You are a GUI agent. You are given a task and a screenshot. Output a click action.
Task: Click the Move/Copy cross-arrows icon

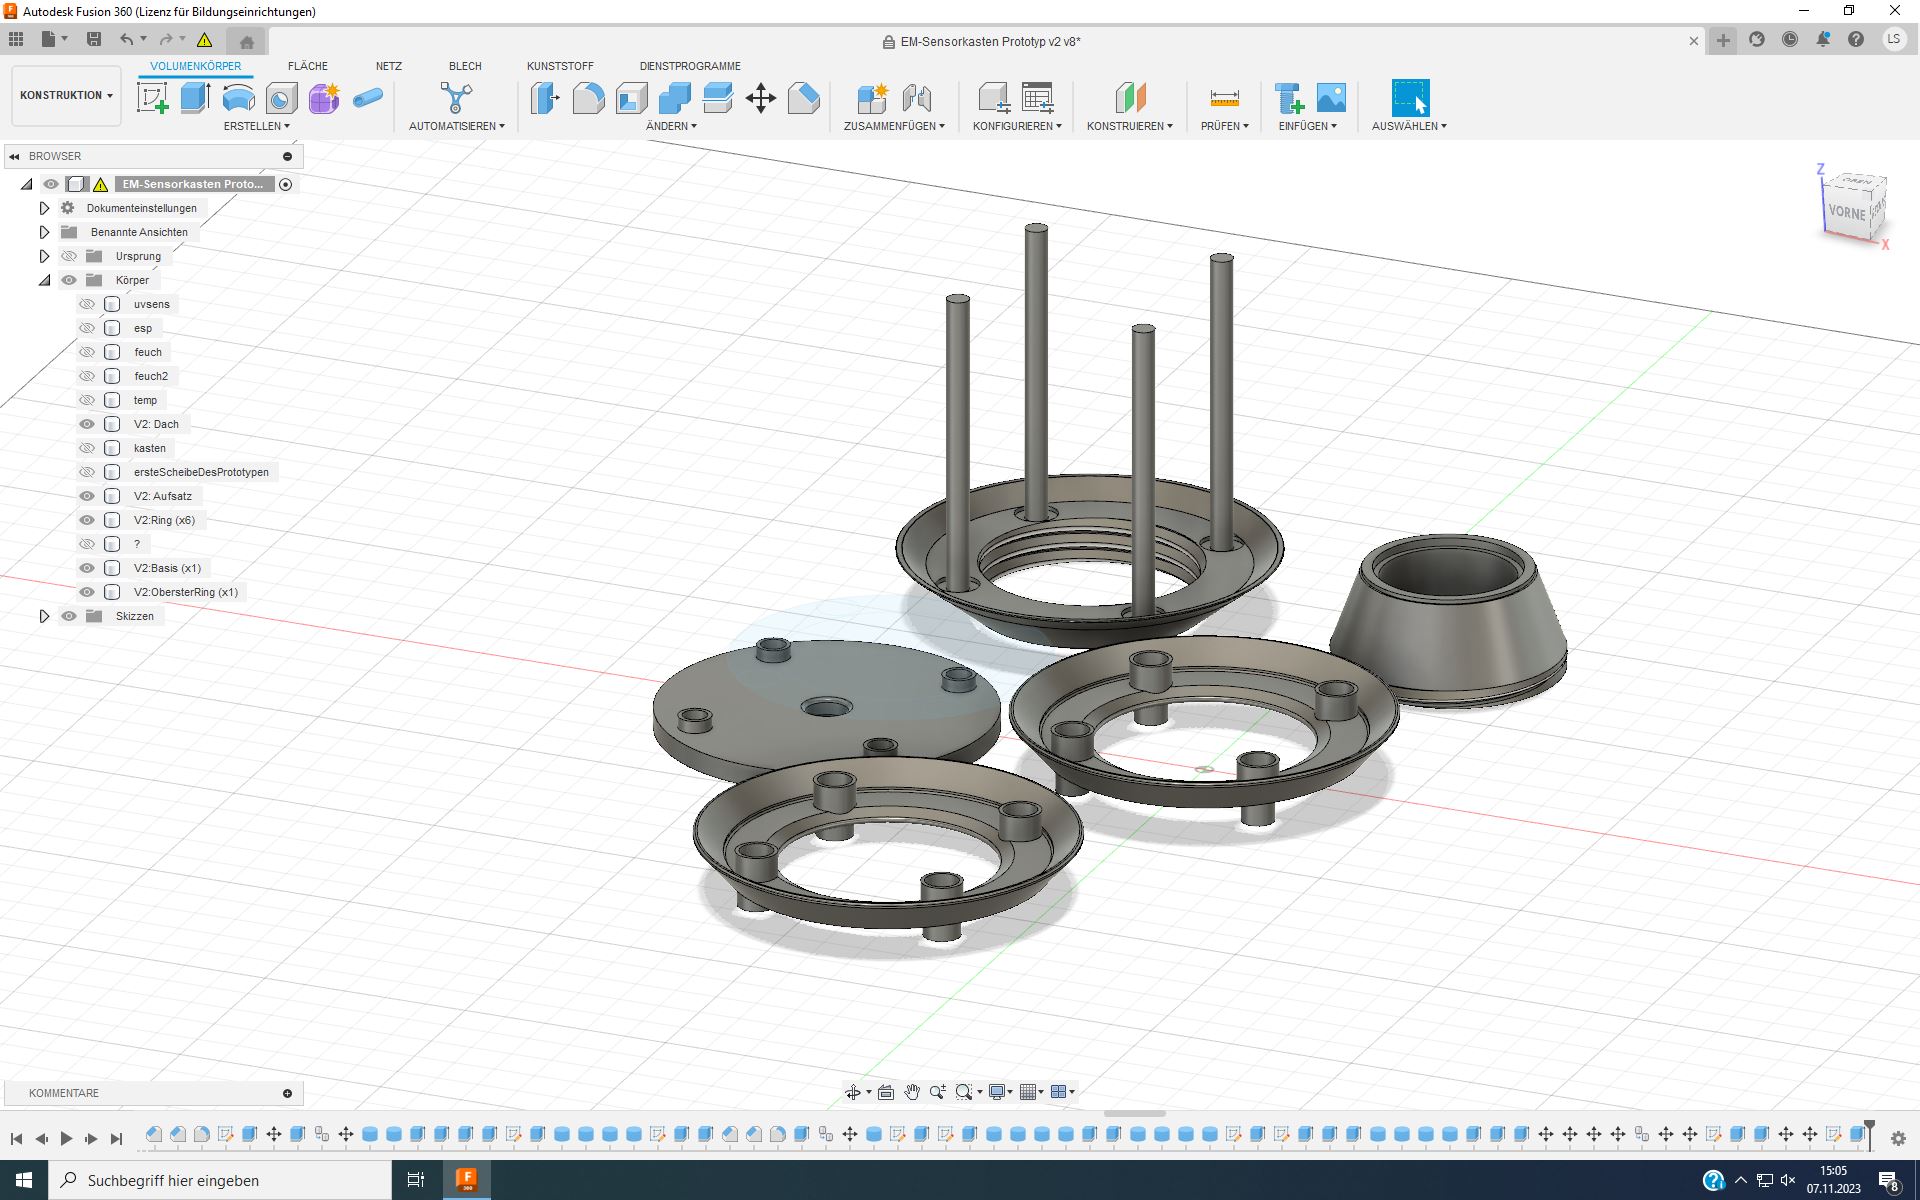point(761,98)
